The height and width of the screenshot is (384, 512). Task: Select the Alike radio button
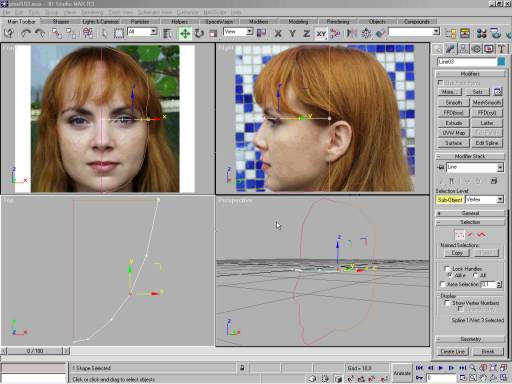click(x=450, y=275)
